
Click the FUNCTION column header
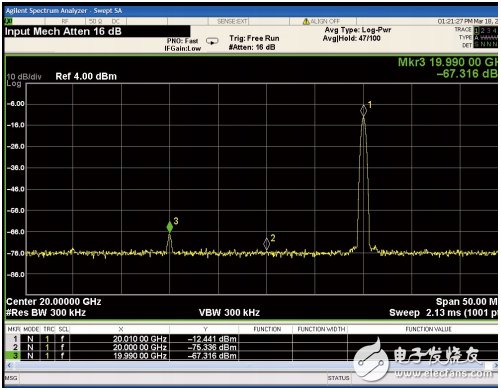coord(267,329)
